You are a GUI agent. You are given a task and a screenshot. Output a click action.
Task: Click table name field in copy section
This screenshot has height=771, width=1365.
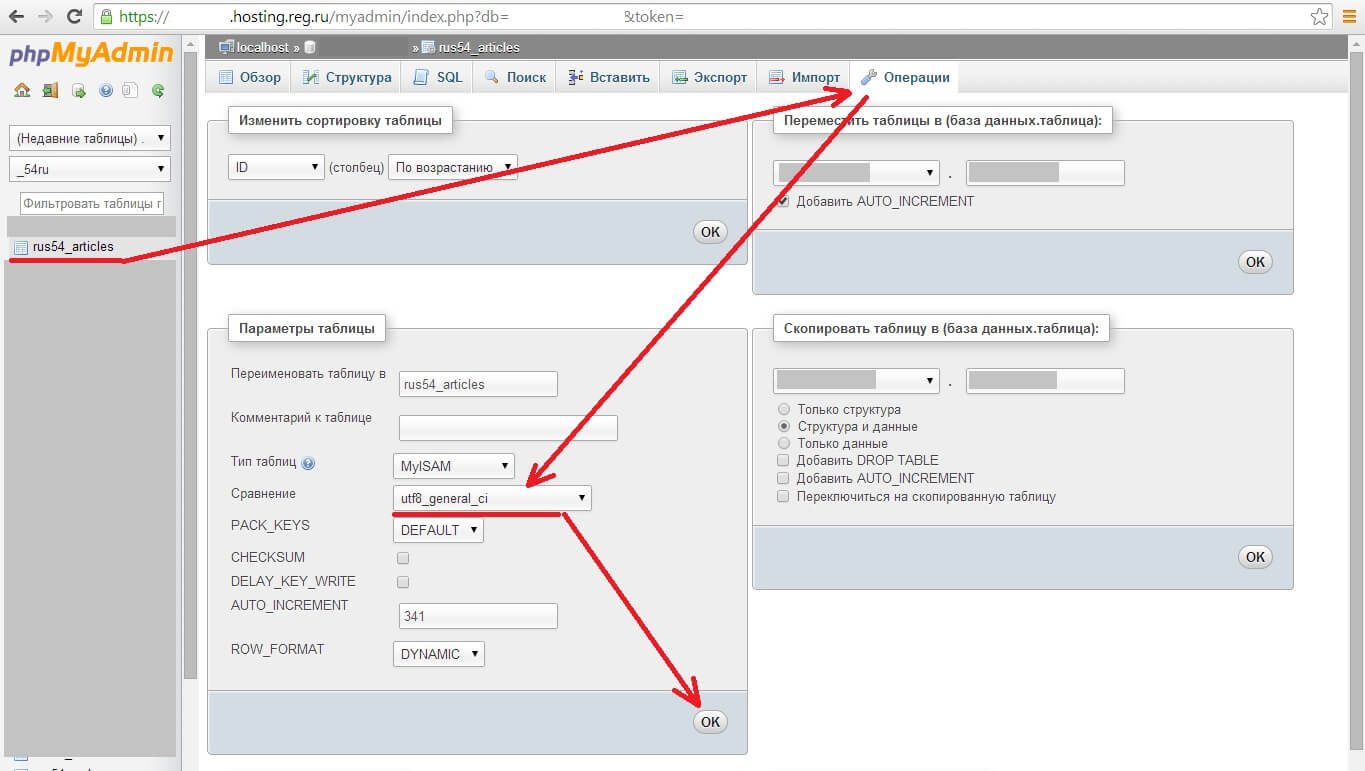tap(1045, 381)
